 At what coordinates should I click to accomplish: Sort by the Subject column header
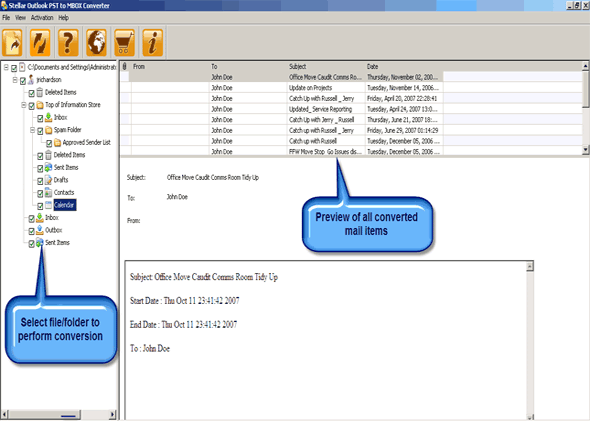(x=326, y=67)
